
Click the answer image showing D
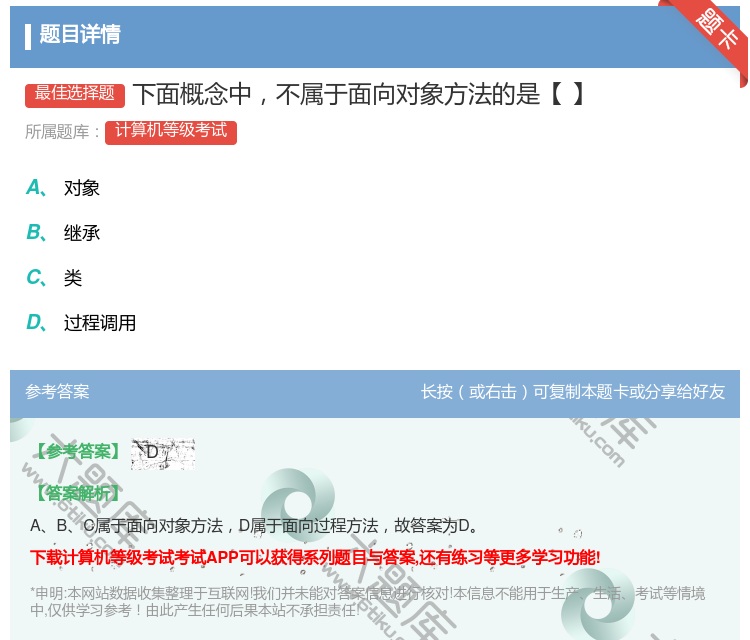(x=163, y=454)
